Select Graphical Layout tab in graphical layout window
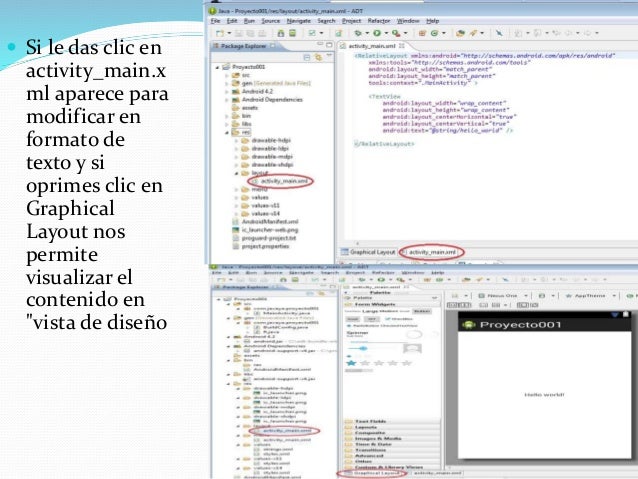The height and width of the screenshot is (479, 638). (x=372, y=473)
